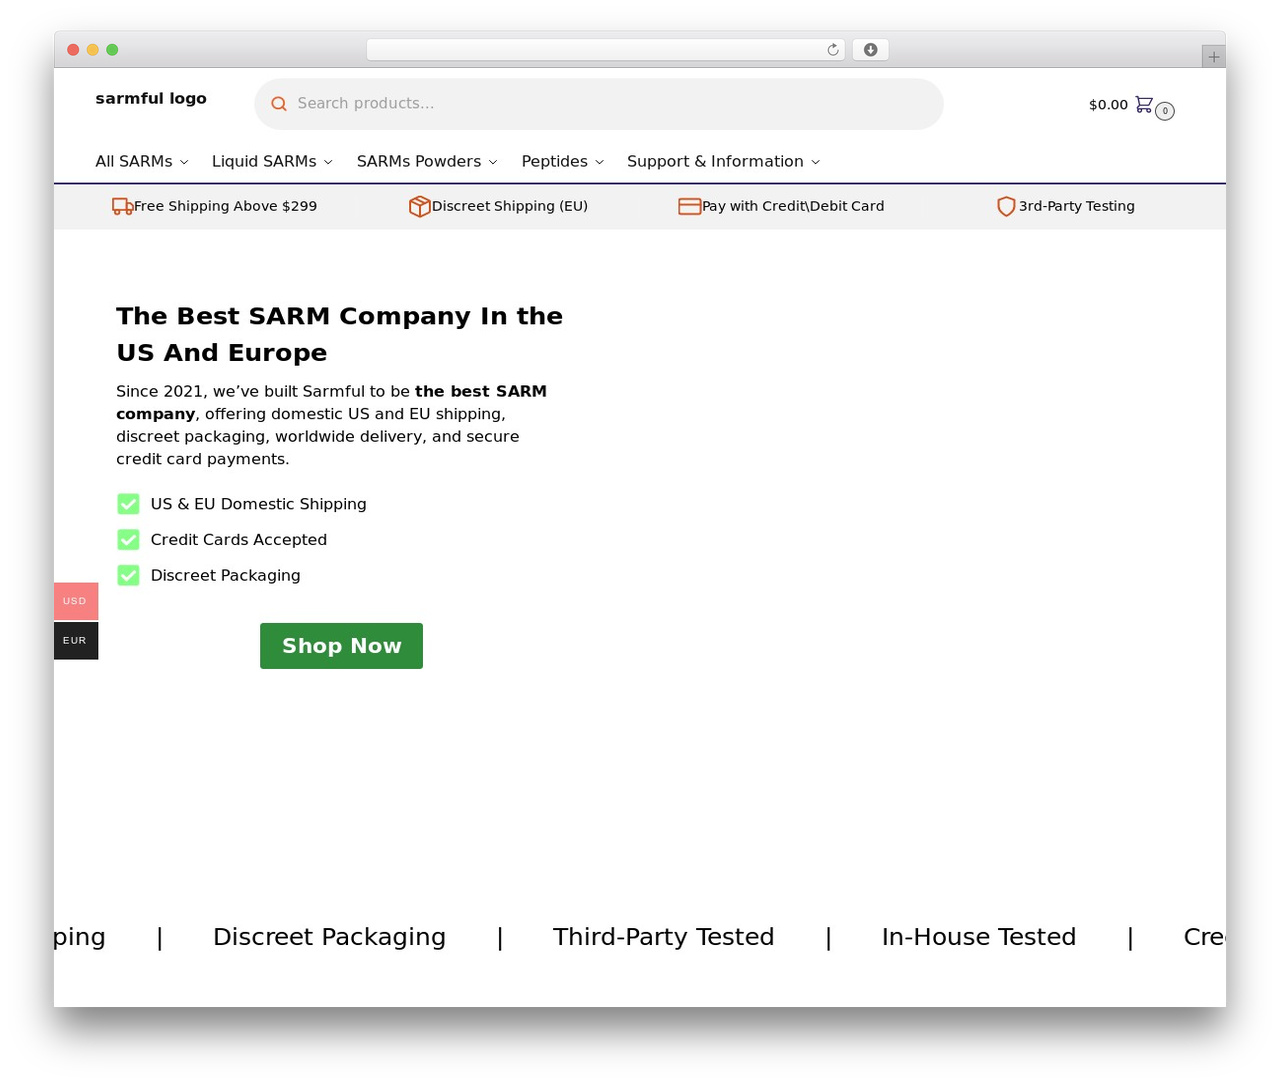This screenshot has height=1084, width=1280.
Task: Open the shopping cart icon
Action: [1144, 104]
